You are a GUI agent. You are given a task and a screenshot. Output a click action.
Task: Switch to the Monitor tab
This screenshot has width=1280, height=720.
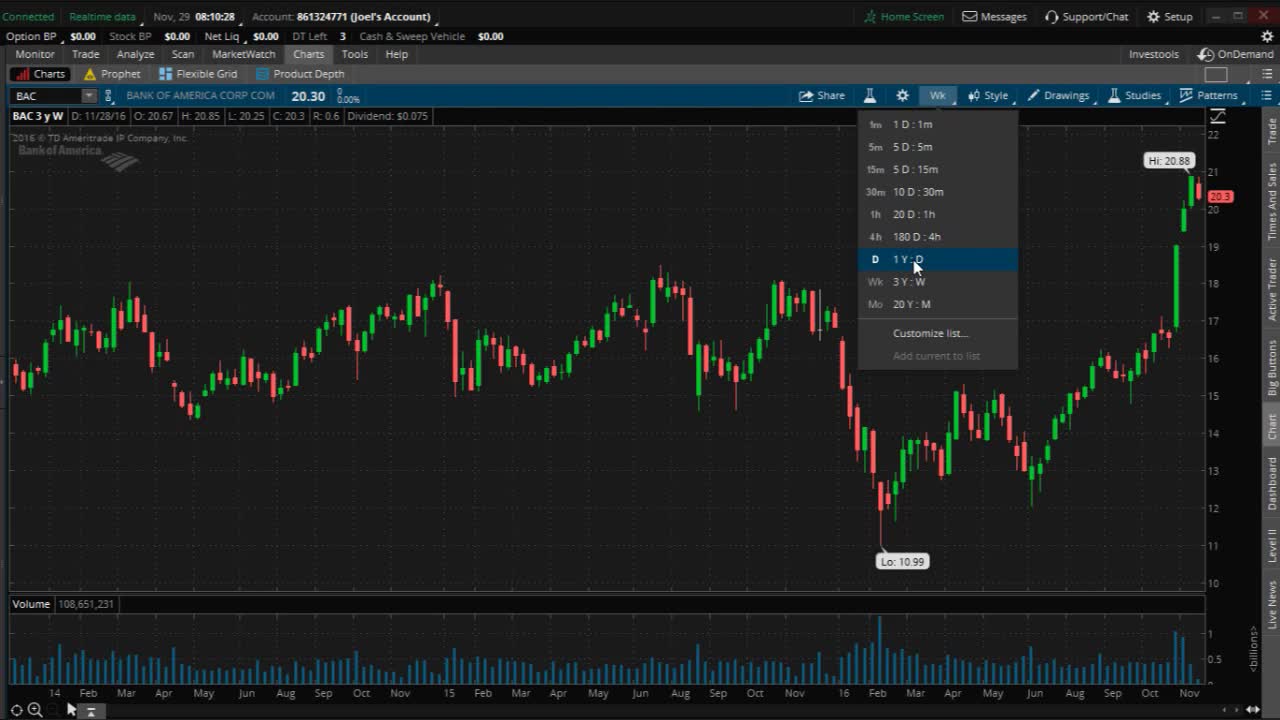coord(35,54)
